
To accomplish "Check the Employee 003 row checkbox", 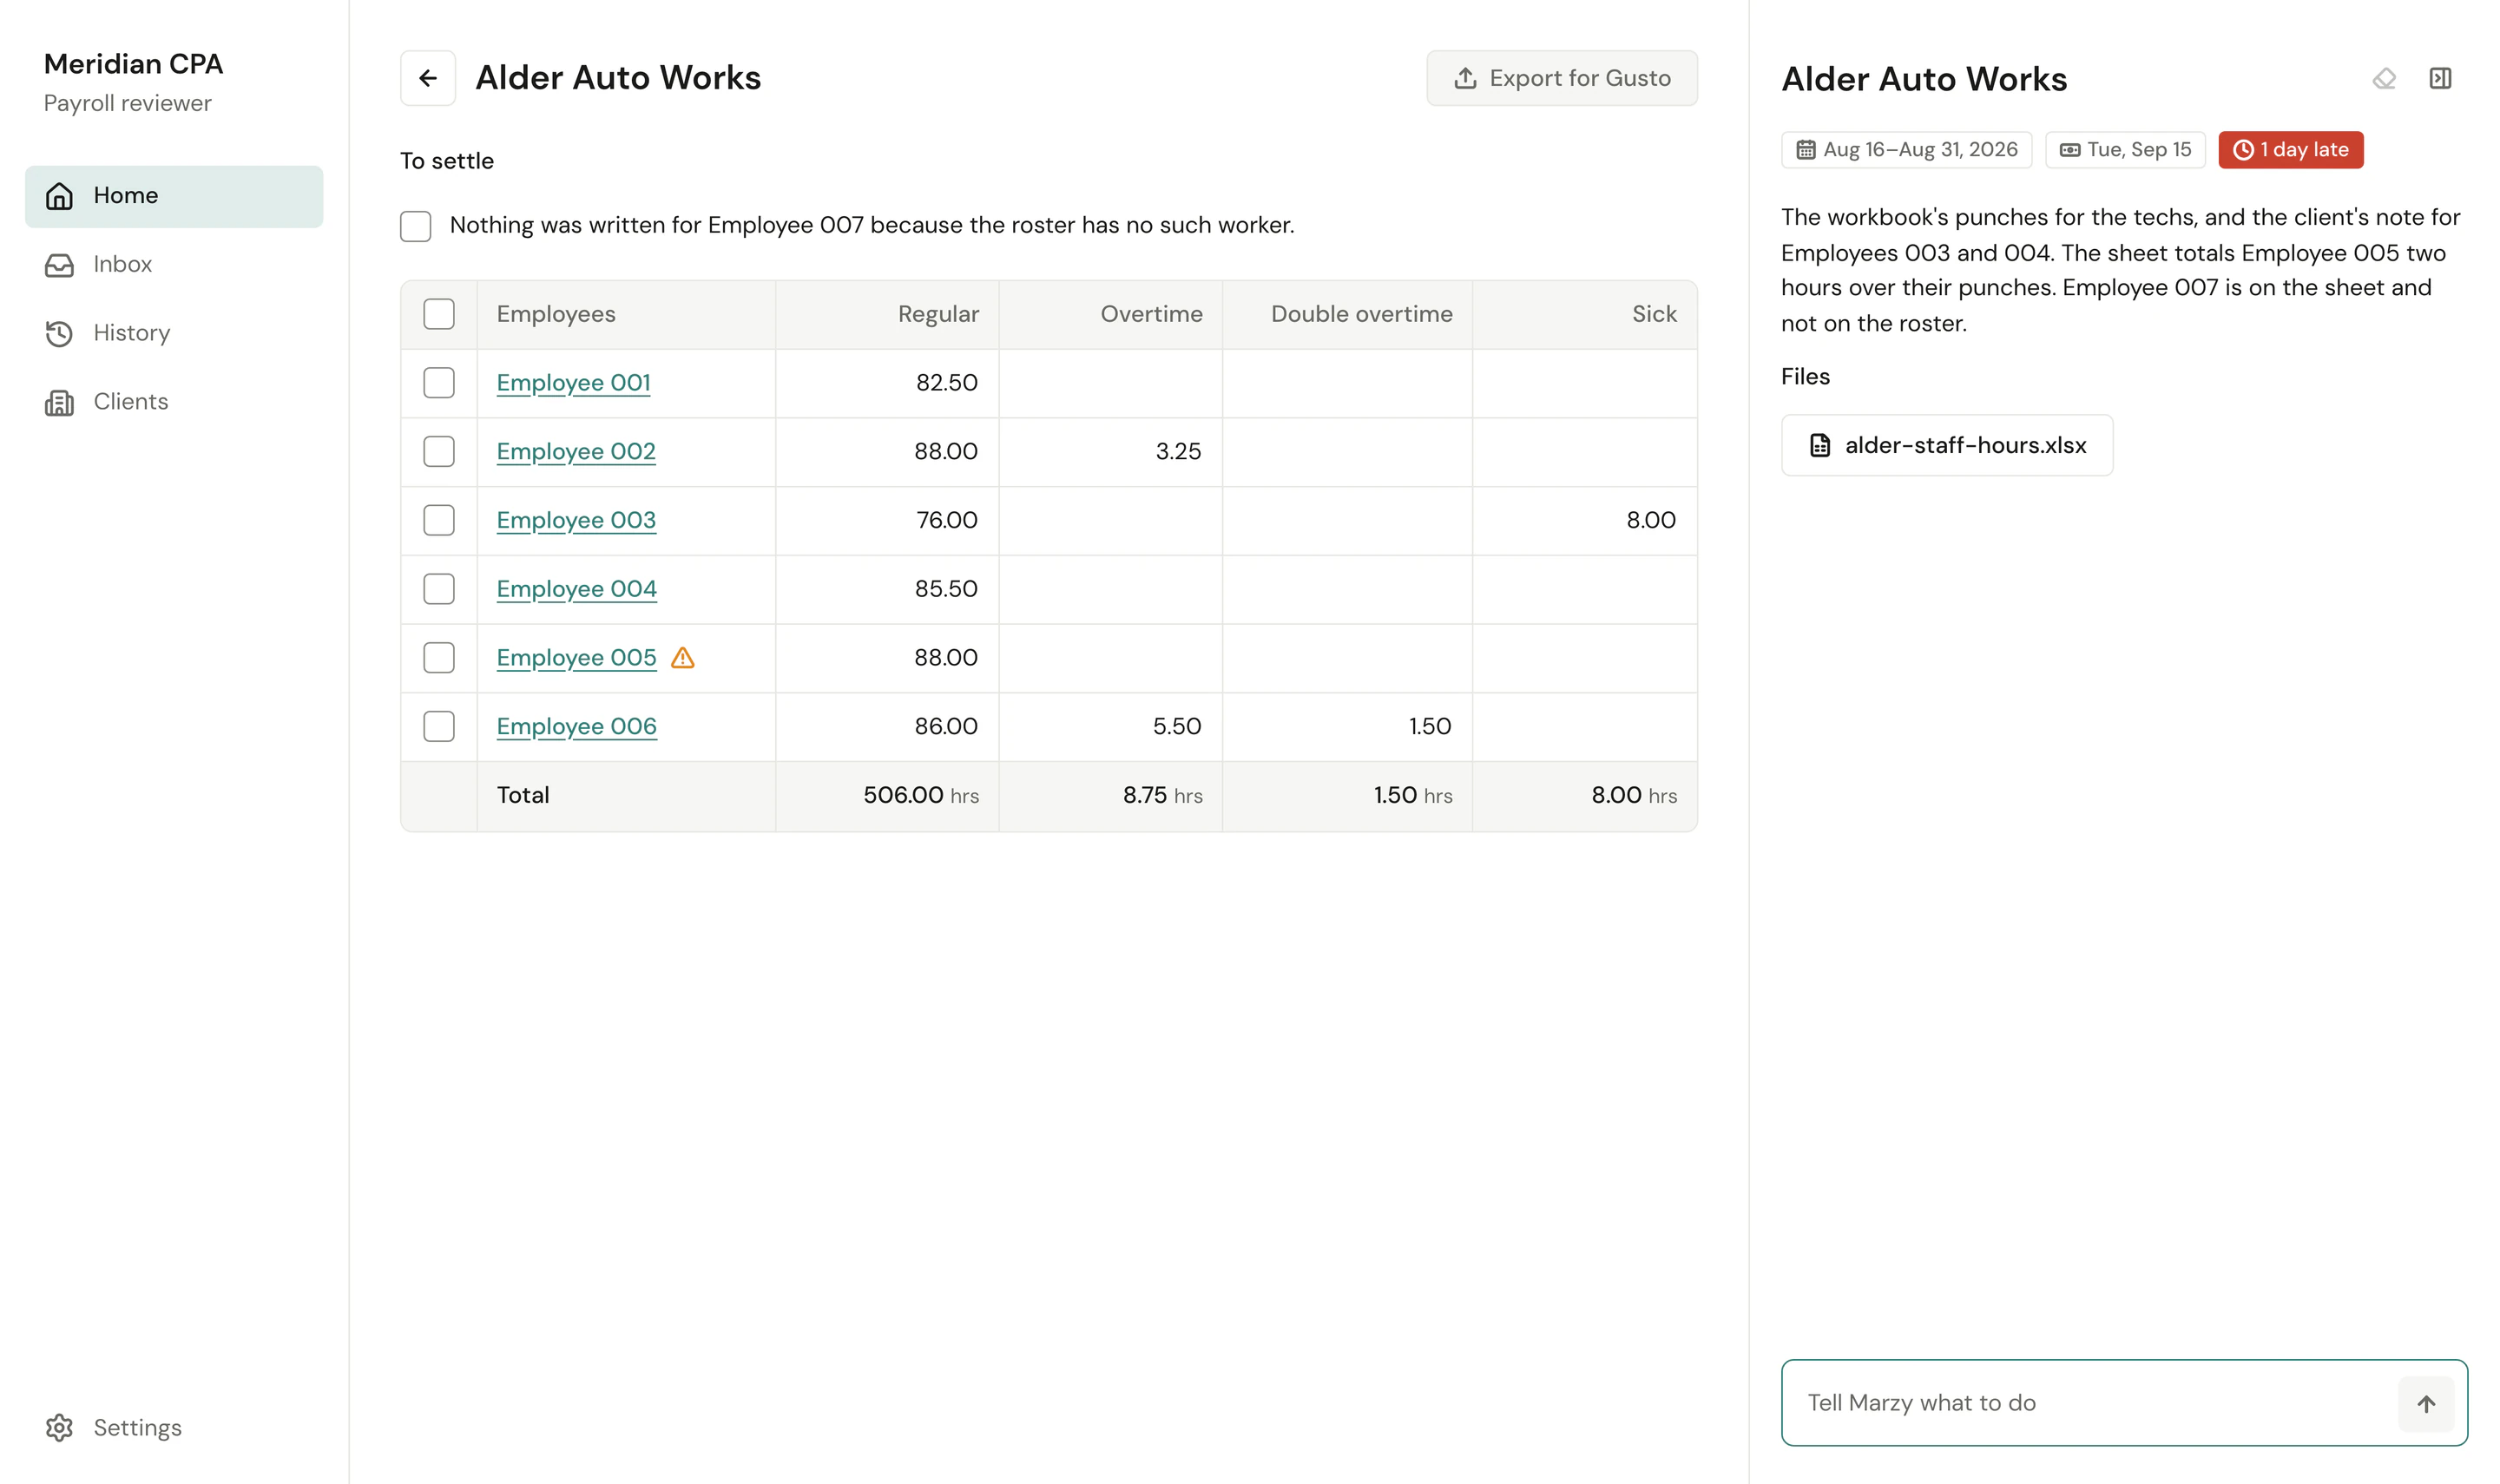I will (x=439, y=520).
